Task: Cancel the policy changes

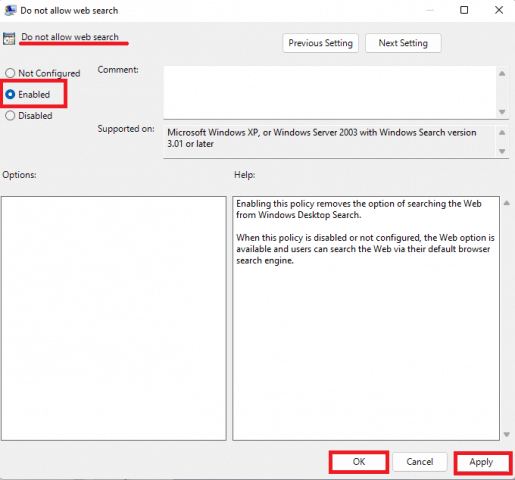Action: click(x=420, y=462)
